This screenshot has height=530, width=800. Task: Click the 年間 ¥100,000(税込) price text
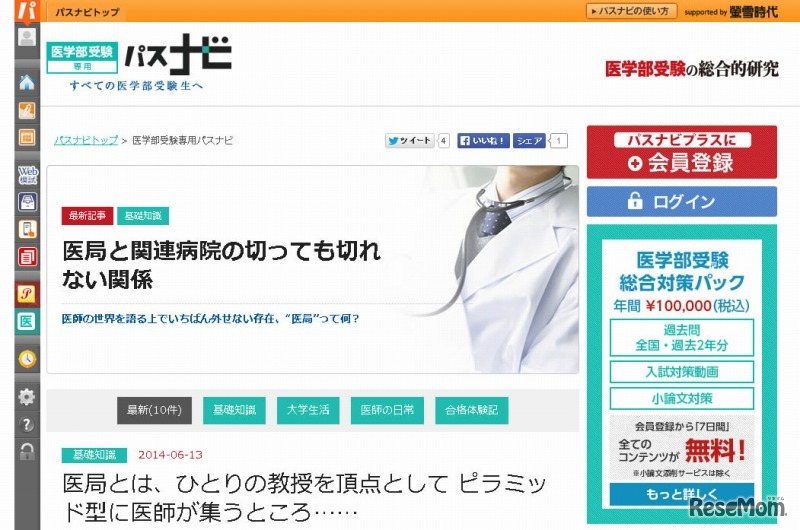point(682,306)
